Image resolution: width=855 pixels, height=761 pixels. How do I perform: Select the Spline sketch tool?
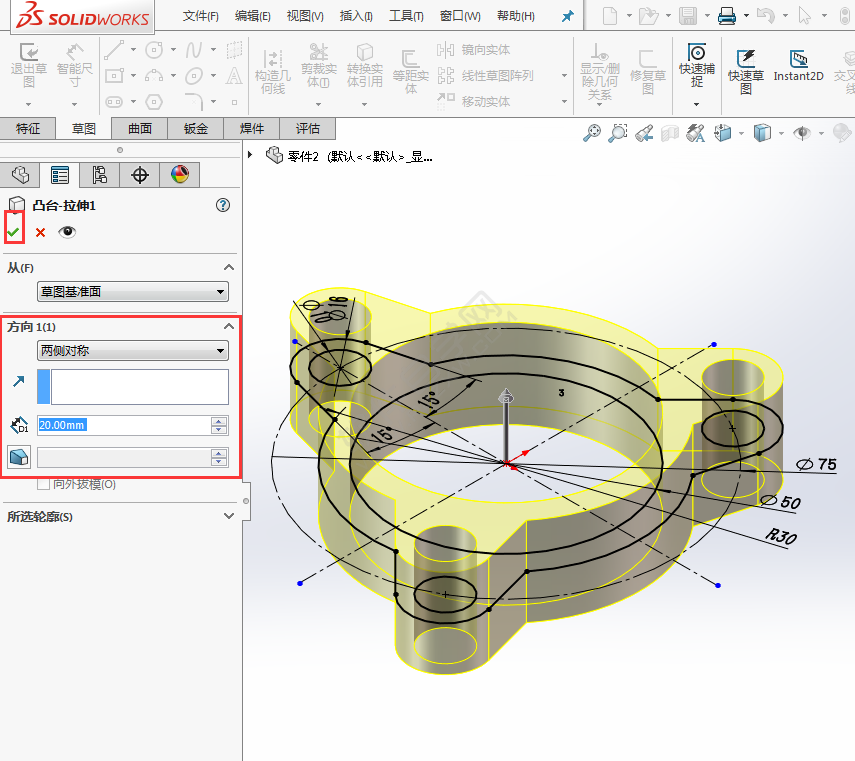[x=194, y=50]
